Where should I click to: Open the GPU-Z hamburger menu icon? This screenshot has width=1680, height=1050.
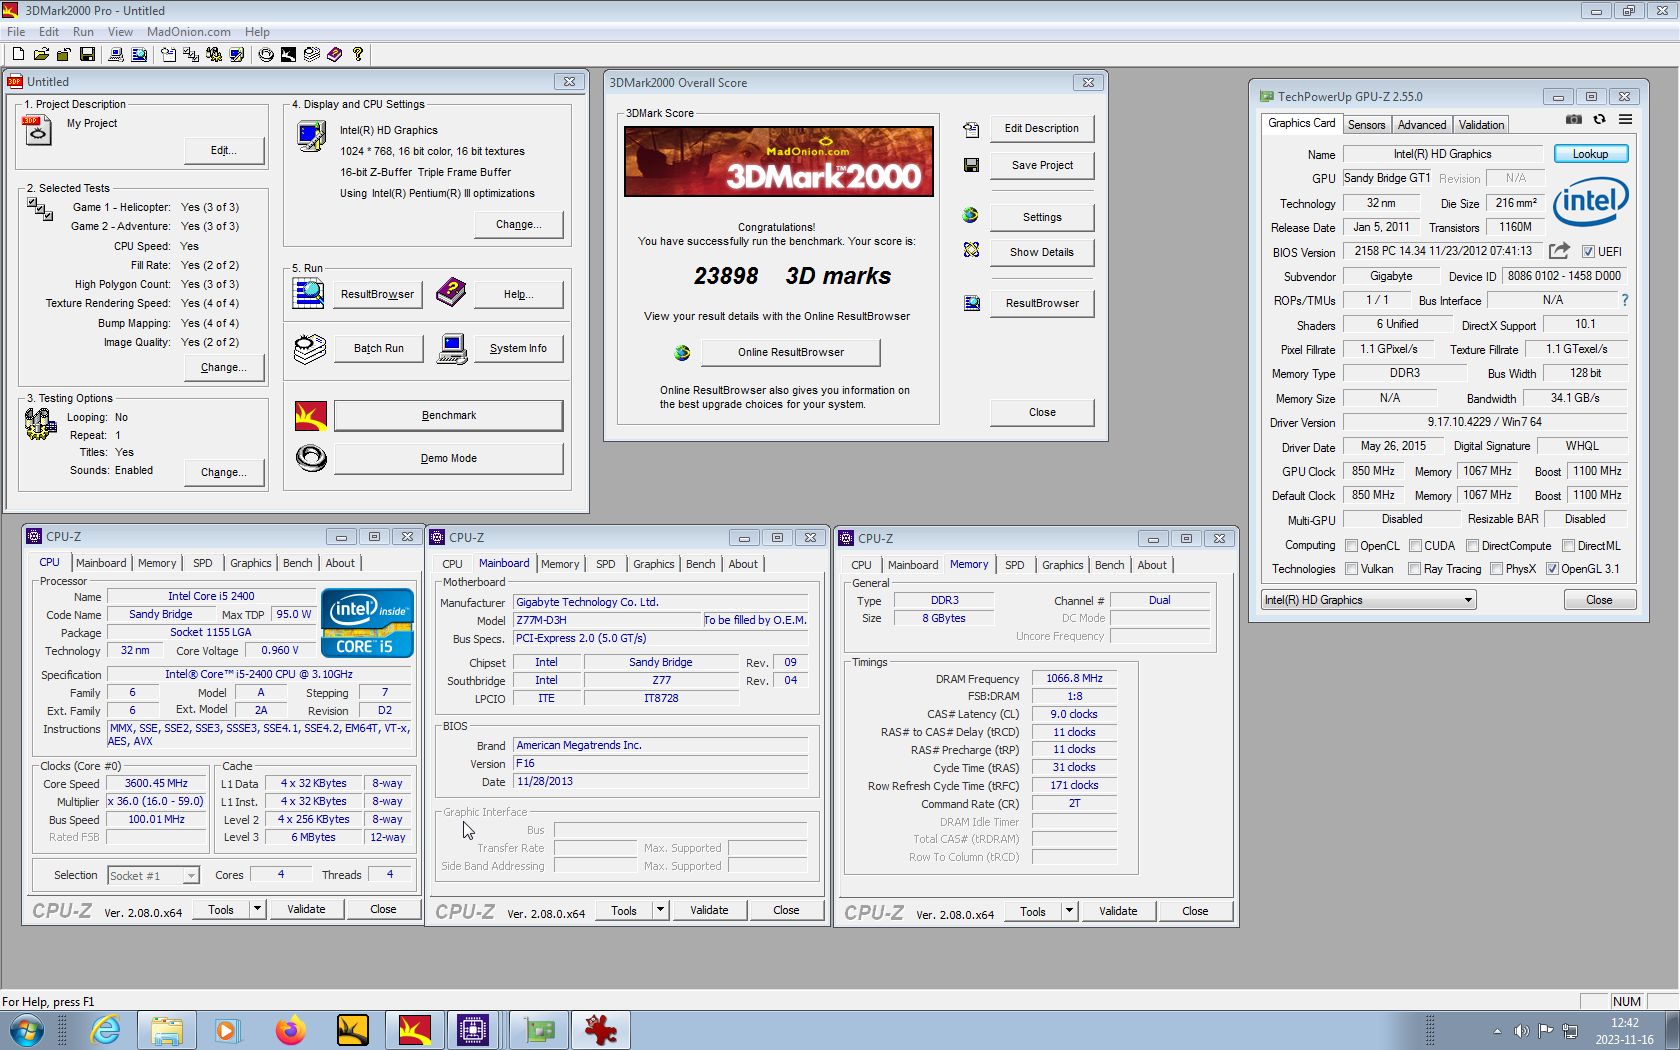pyautogui.click(x=1625, y=119)
